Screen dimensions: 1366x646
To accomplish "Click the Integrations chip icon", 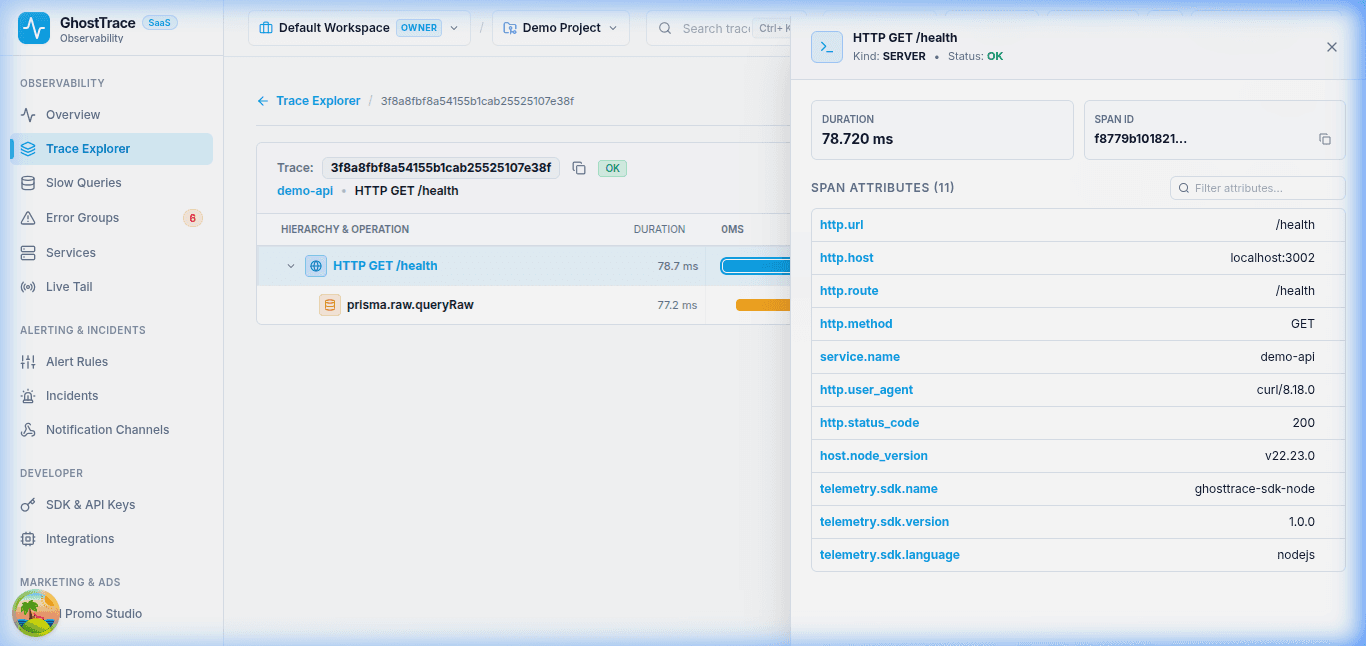I will [28, 539].
